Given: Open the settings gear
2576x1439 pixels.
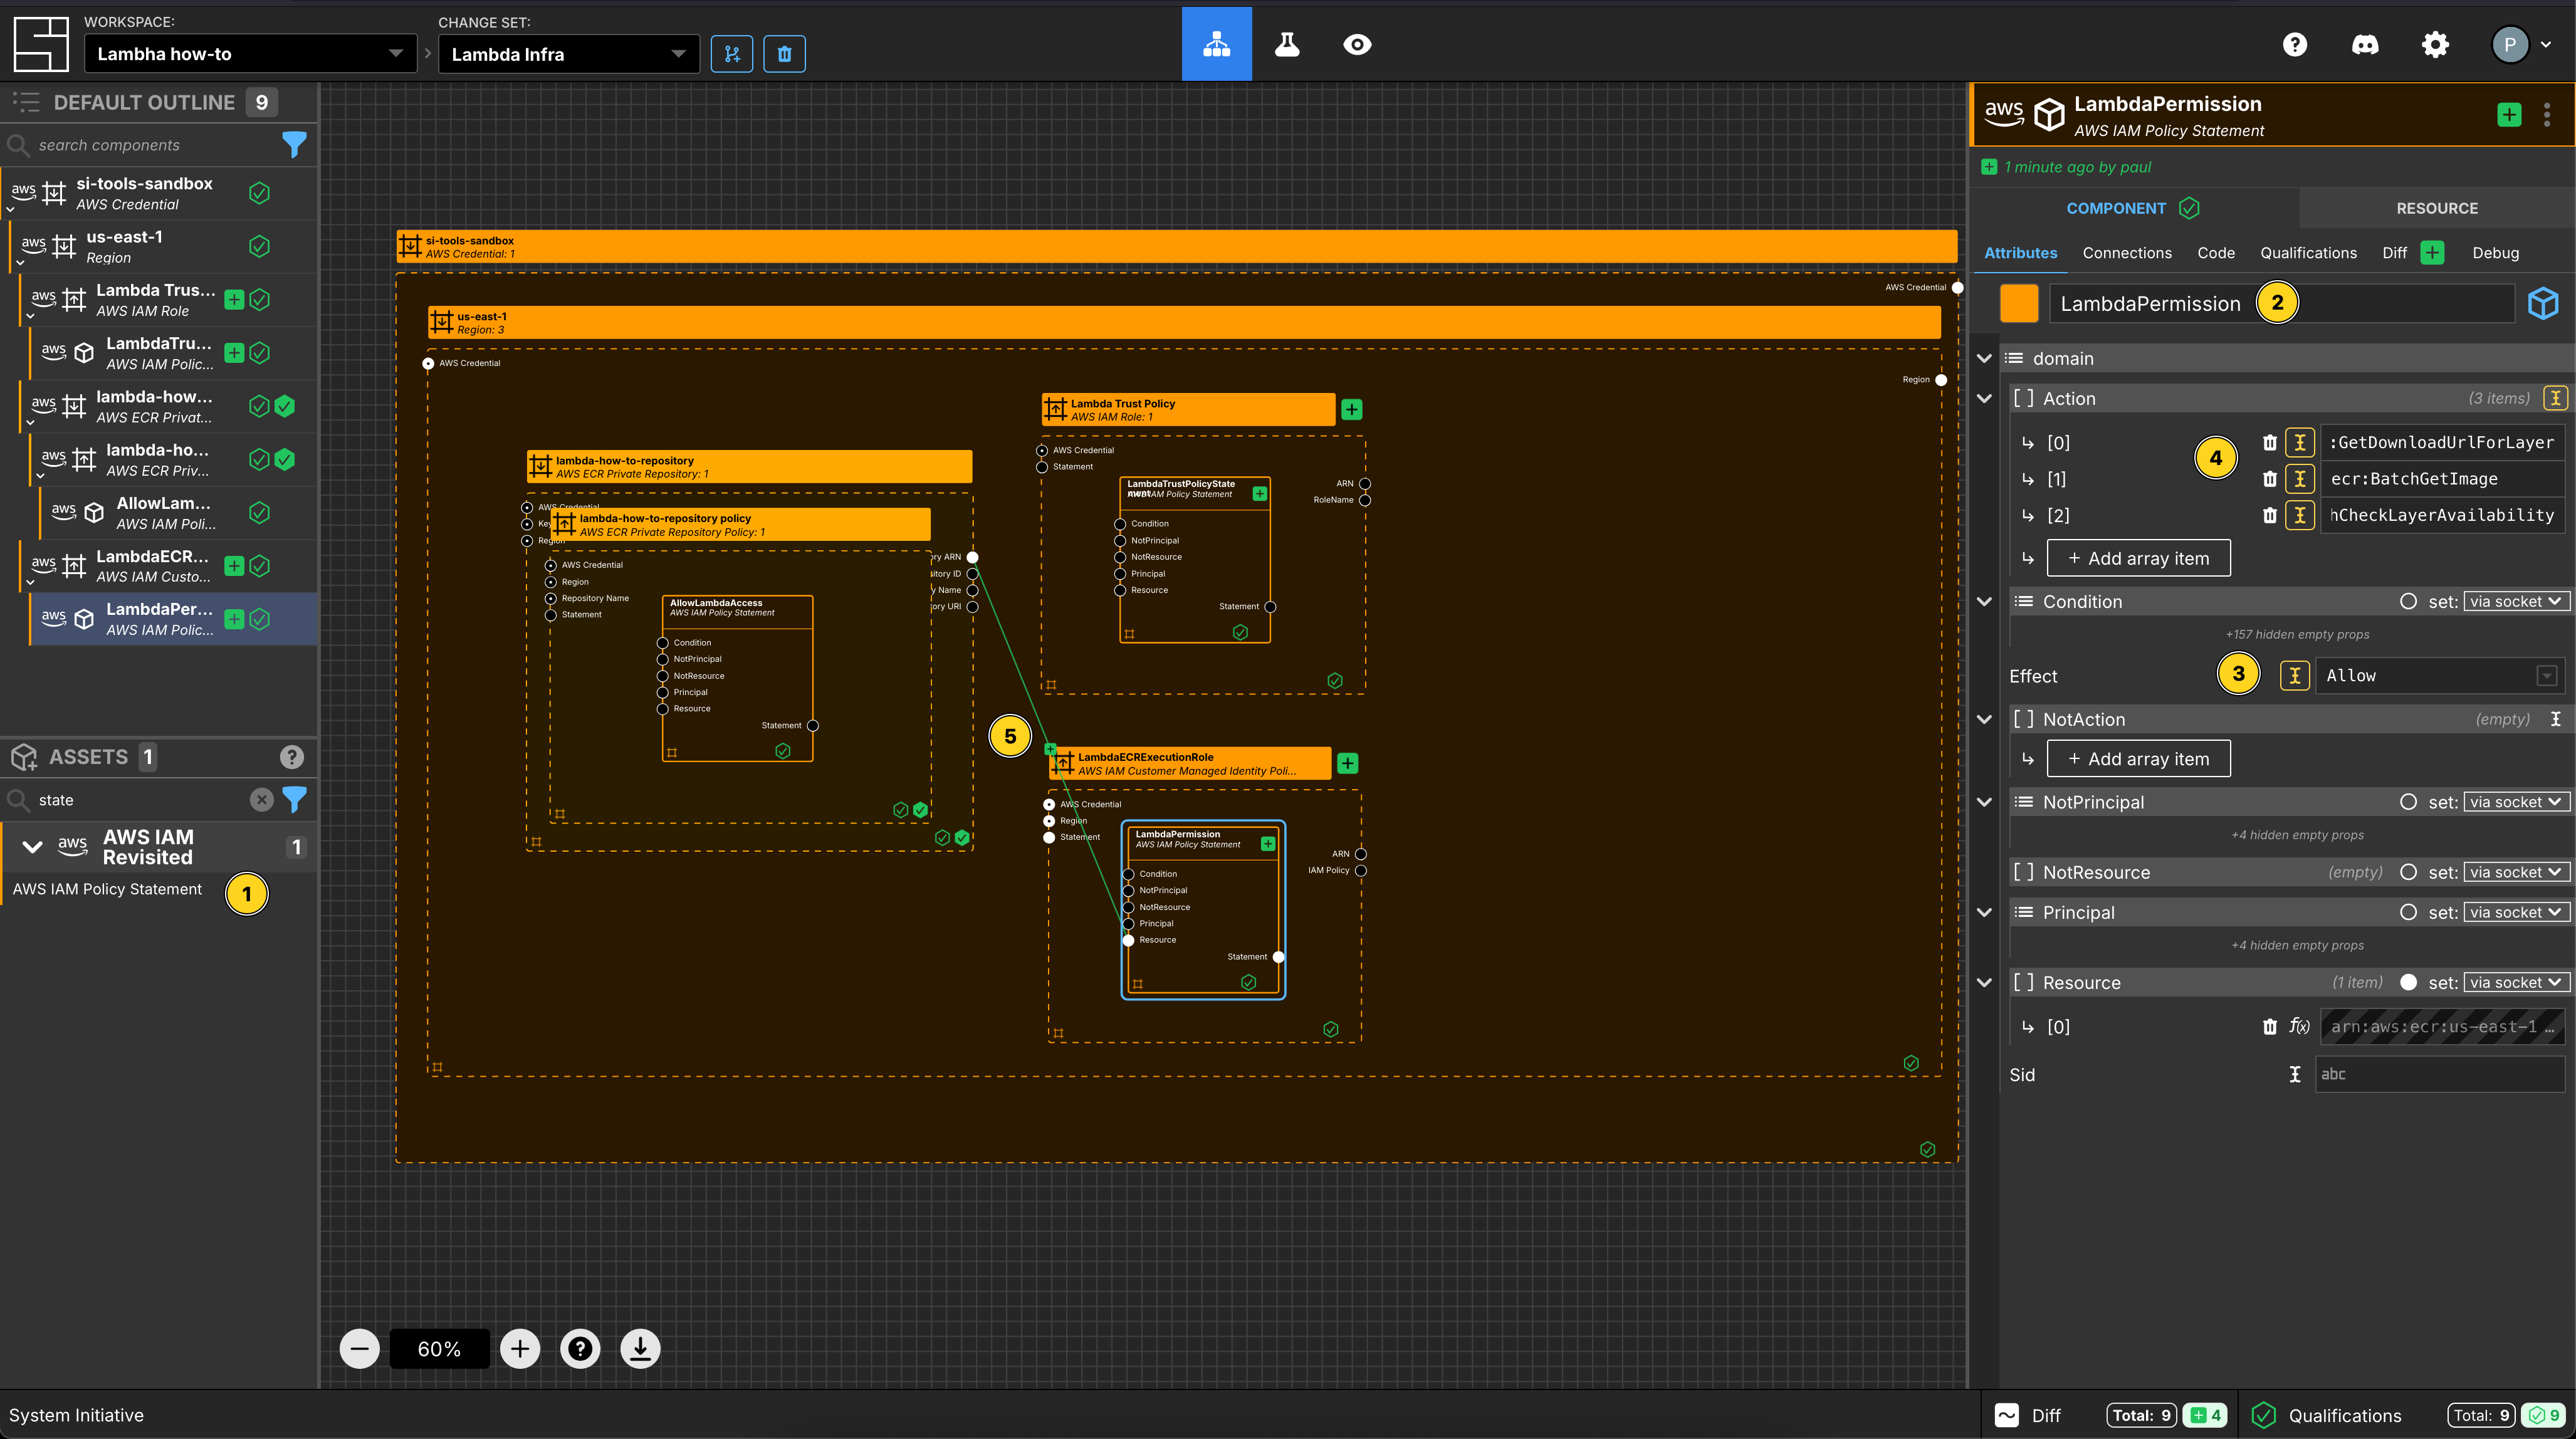Looking at the screenshot, I should click(x=2435, y=44).
